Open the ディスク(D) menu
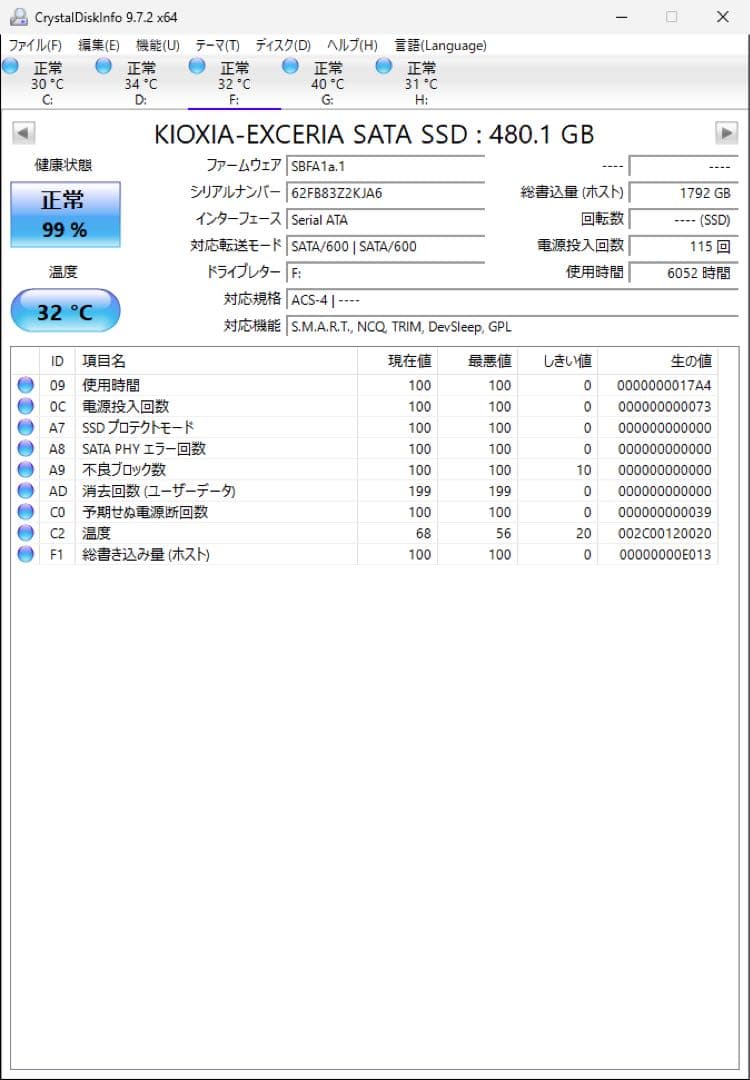This screenshot has width=750, height=1080. tap(283, 45)
